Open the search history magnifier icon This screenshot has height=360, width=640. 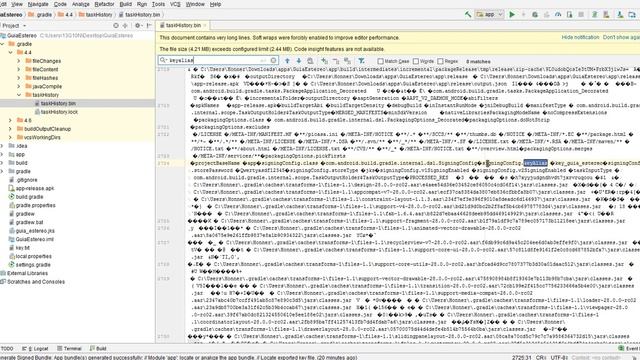(x=163, y=60)
